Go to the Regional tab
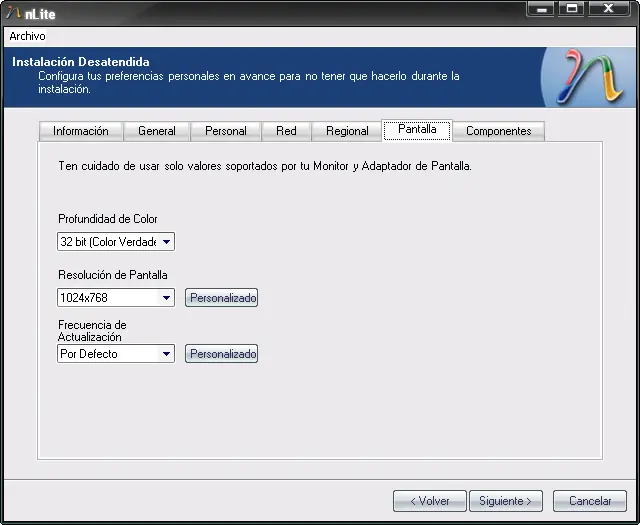 point(347,131)
